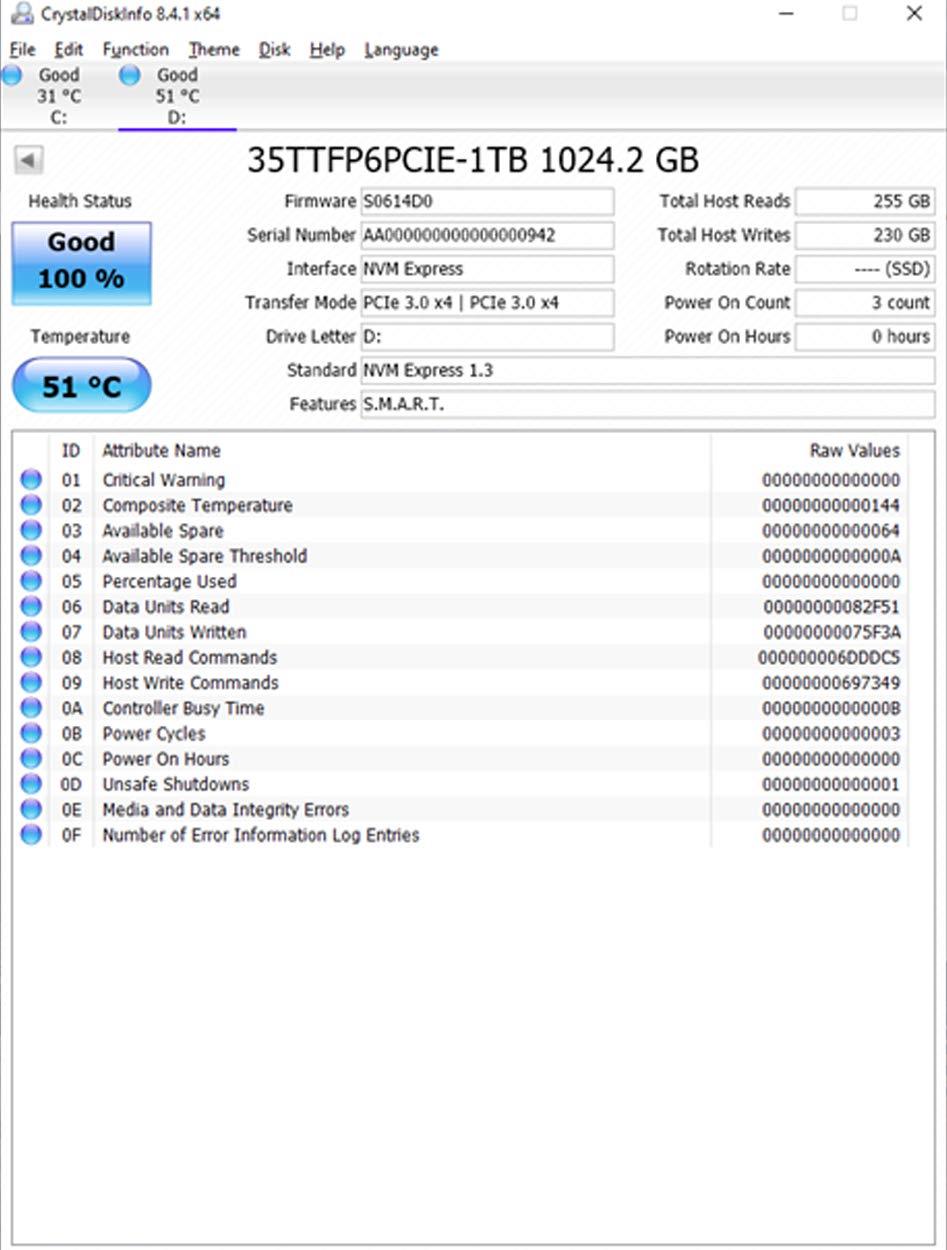The height and width of the screenshot is (1250, 947).
Task: Click the blue indicator beside Critical Warning
Action: tap(30, 480)
